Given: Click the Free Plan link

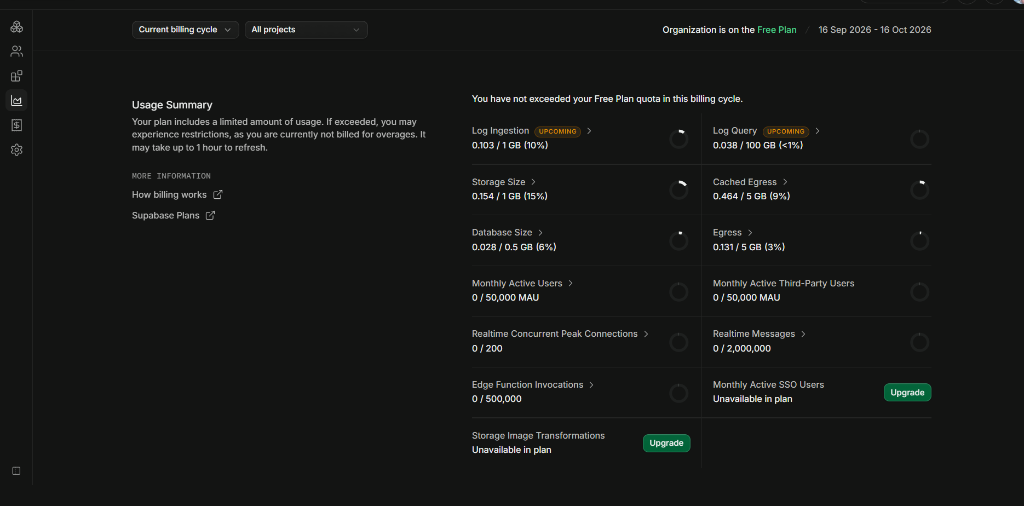Looking at the screenshot, I should tap(776, 30).
